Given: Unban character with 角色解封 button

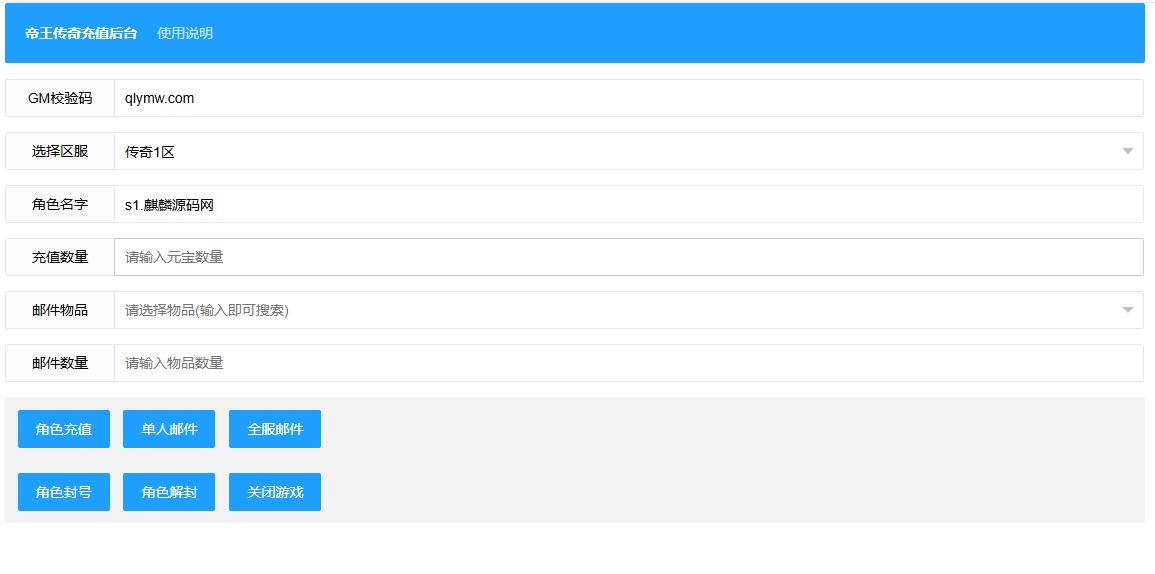Looking at the screenshot, I should [x=169, y=492].
